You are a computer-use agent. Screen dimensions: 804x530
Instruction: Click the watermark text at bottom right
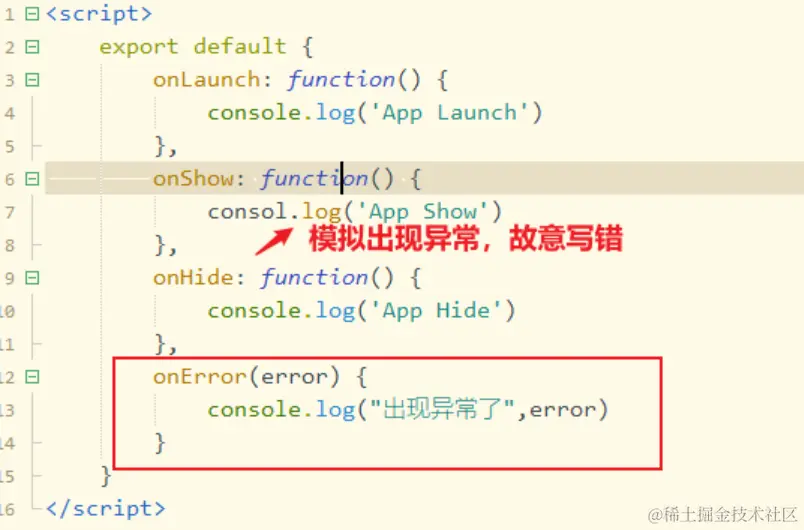pyautogui.click(x=722, y=514)
